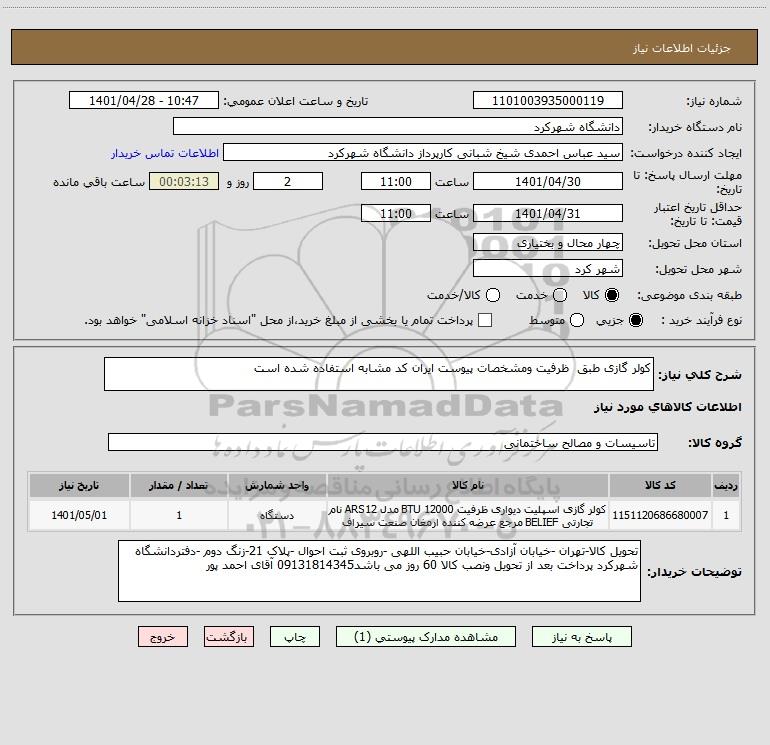The height and width of the screenshot is (745, 770).
Task: Click the product name cell کولر گازی اسپلیت
Action: [468, 515]
